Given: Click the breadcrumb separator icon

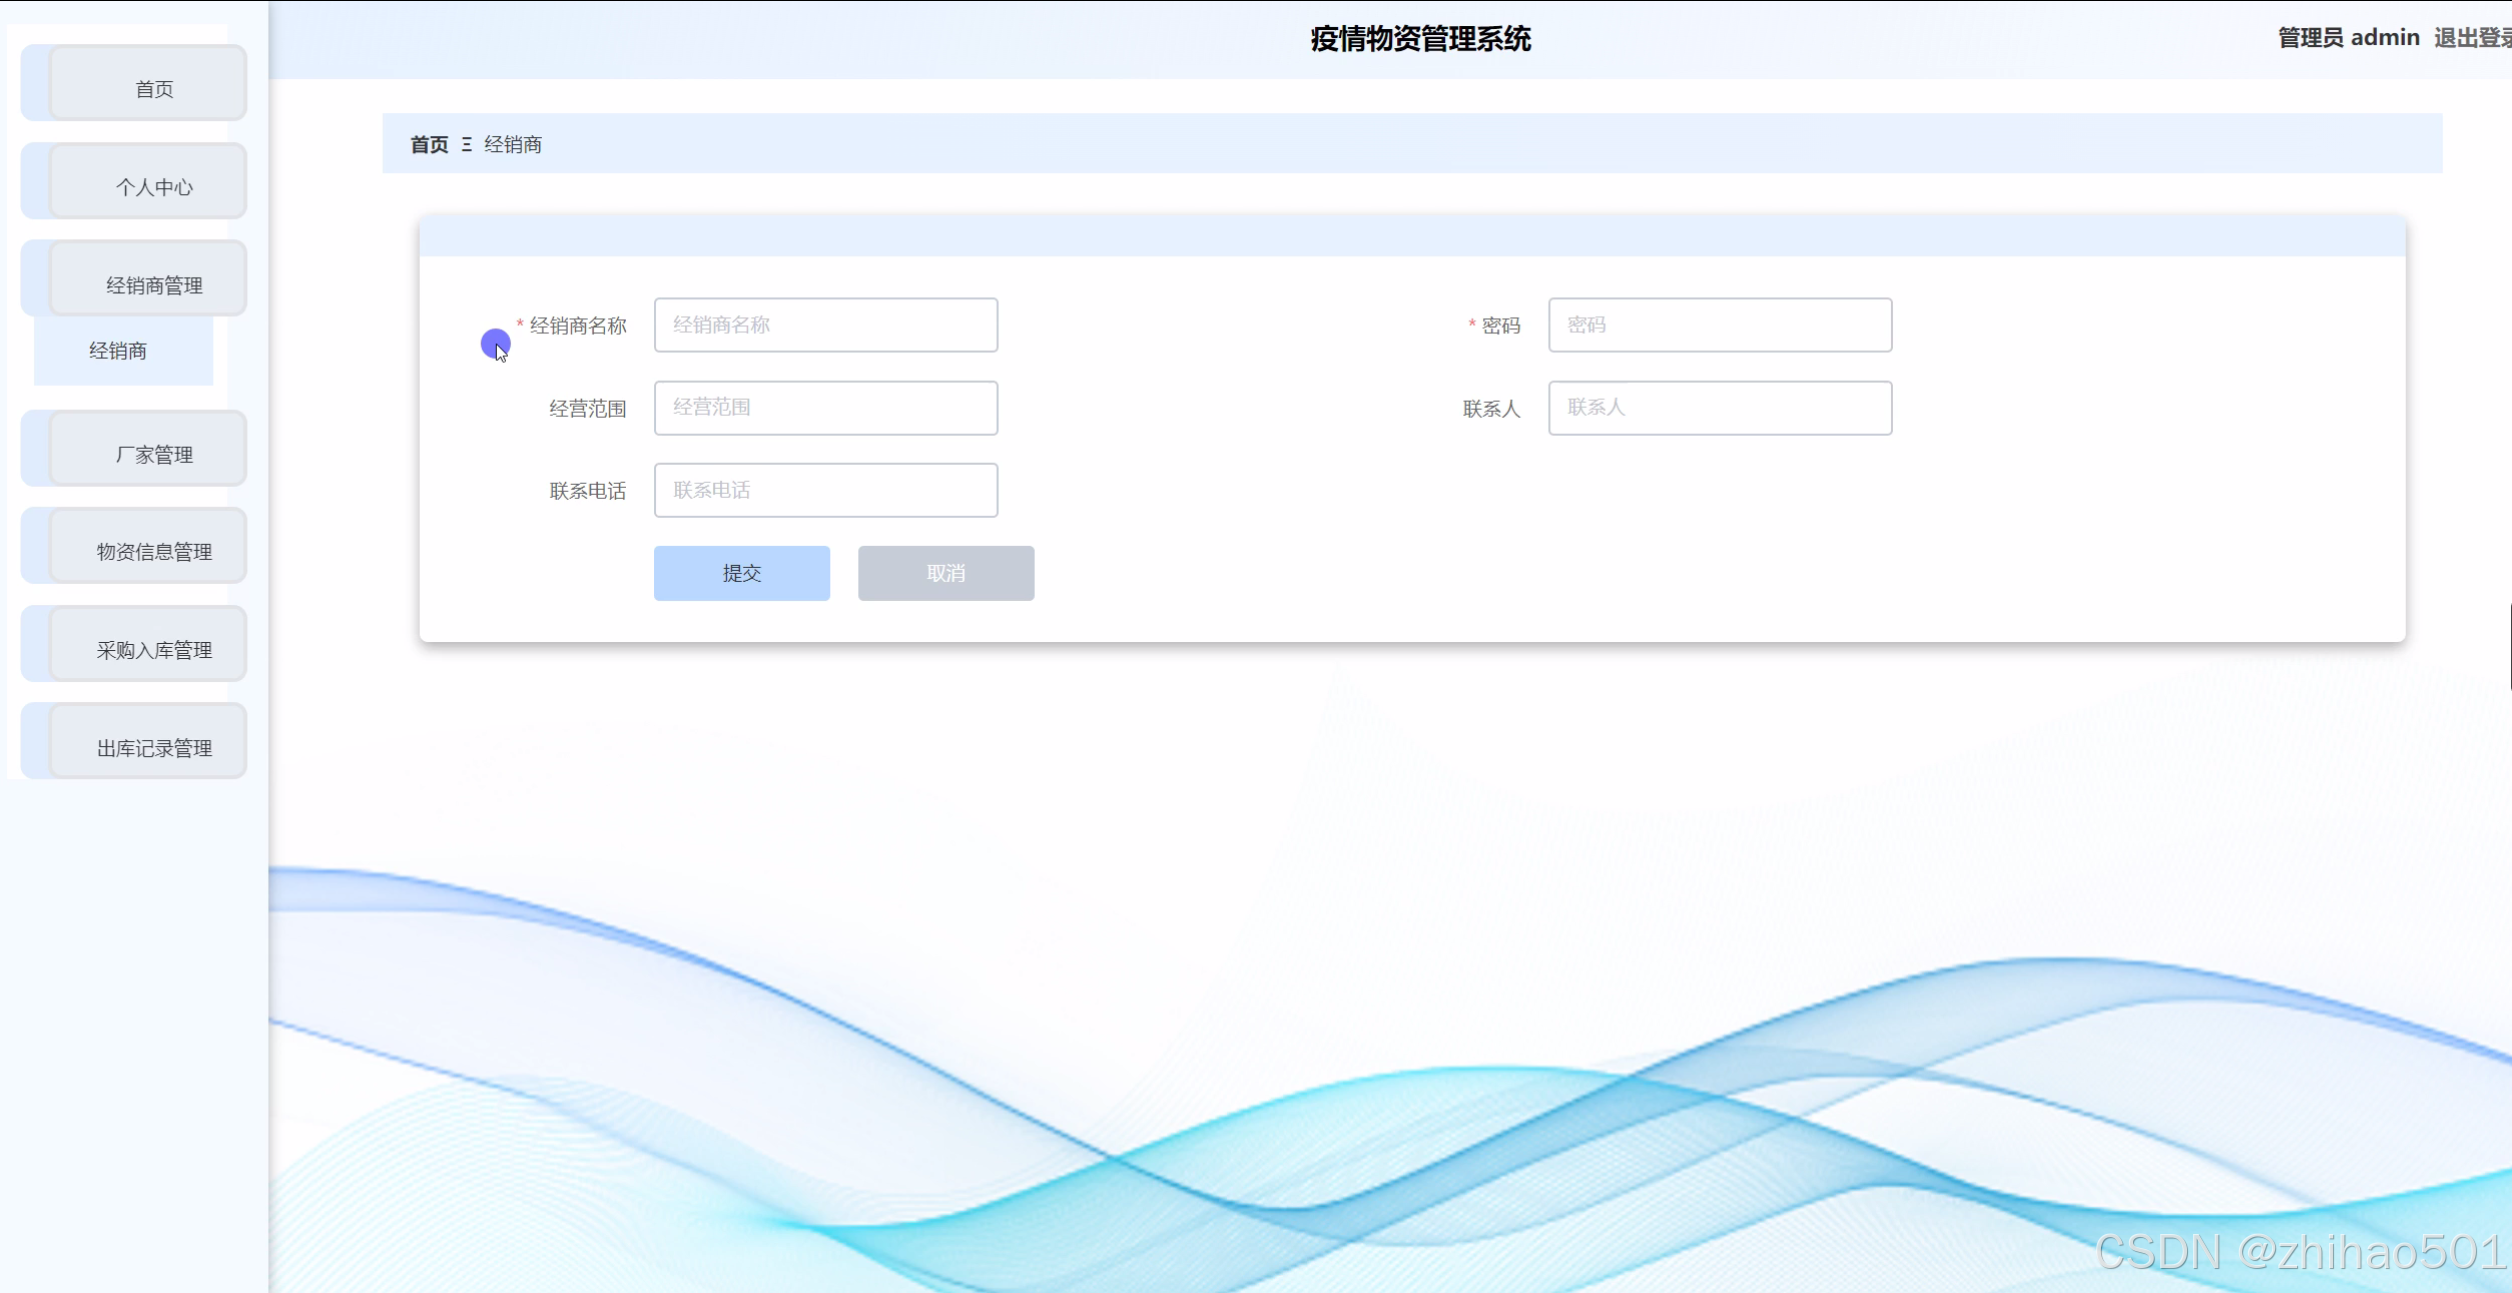Looking at the screenshot, I should (467, 145).
